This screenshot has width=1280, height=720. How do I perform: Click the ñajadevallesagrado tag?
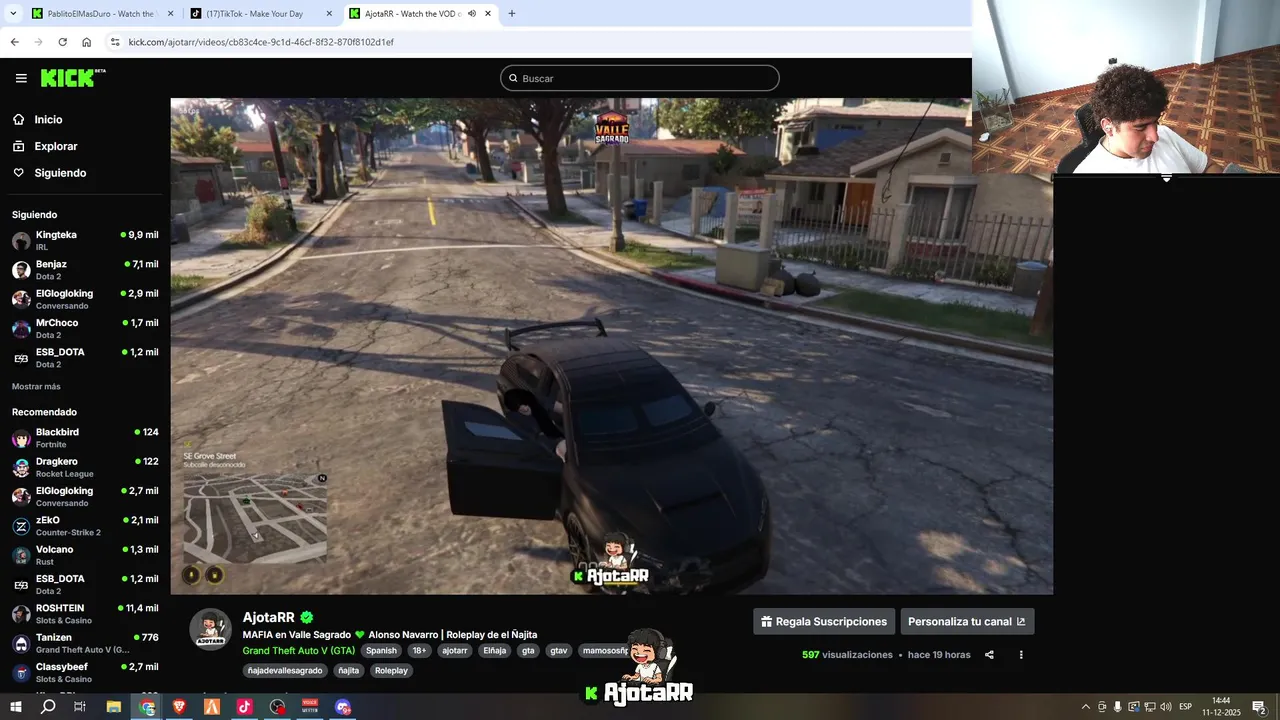[285, 671]
